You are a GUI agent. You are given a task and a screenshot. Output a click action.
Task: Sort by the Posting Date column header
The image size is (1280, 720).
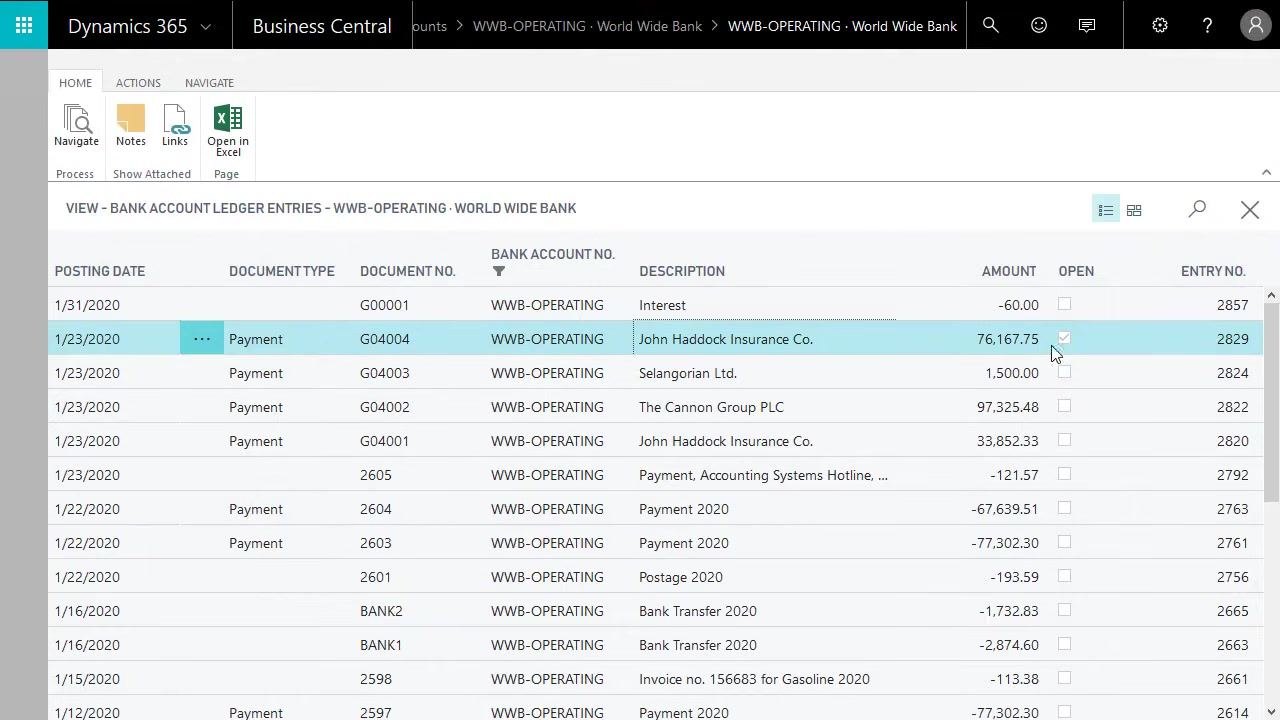point(100,271)
